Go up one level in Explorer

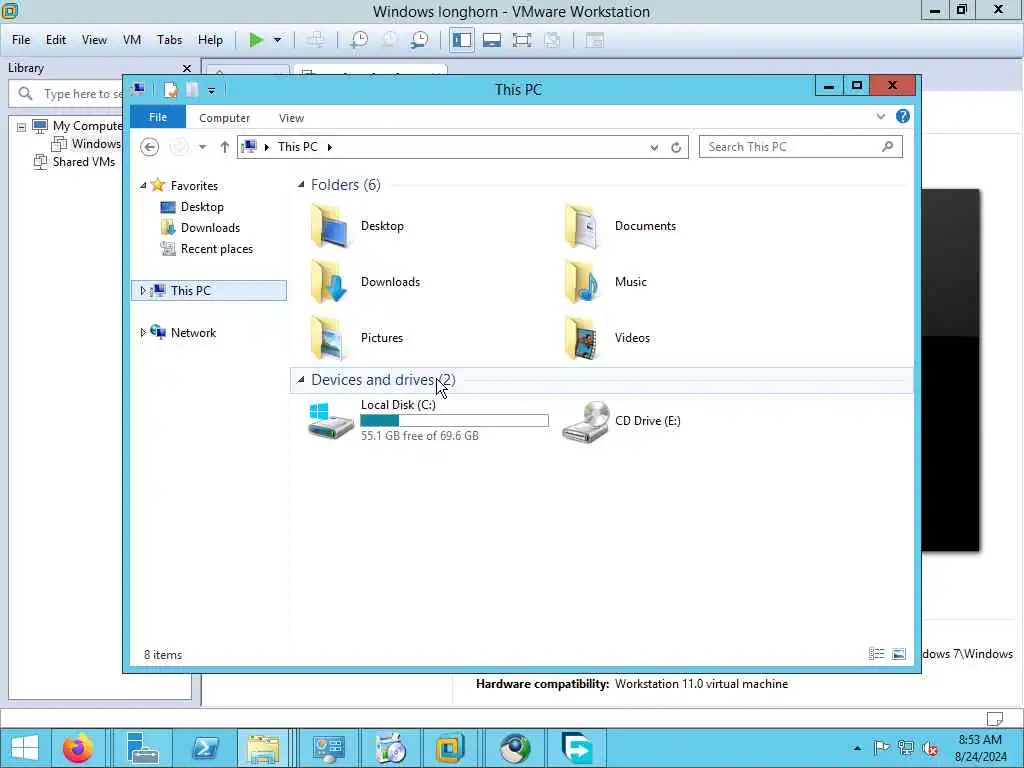(x=224, y=147)
